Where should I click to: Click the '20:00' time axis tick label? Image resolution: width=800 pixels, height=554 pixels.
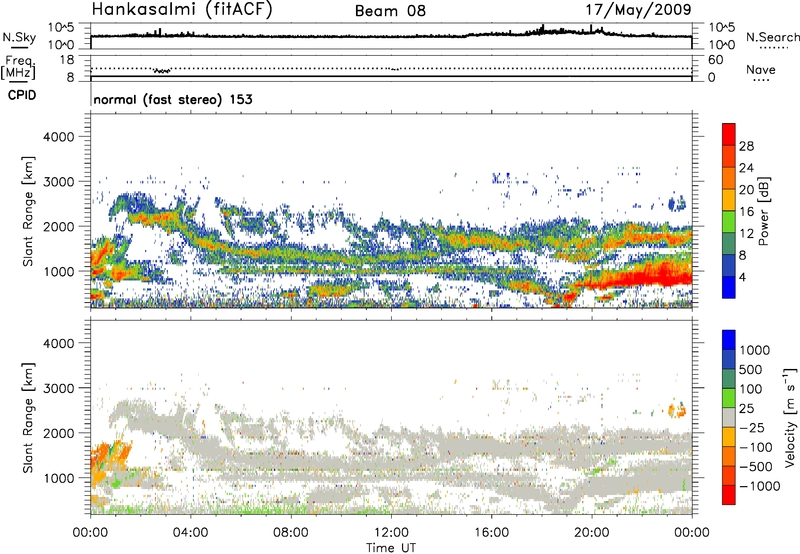(592, 533)
